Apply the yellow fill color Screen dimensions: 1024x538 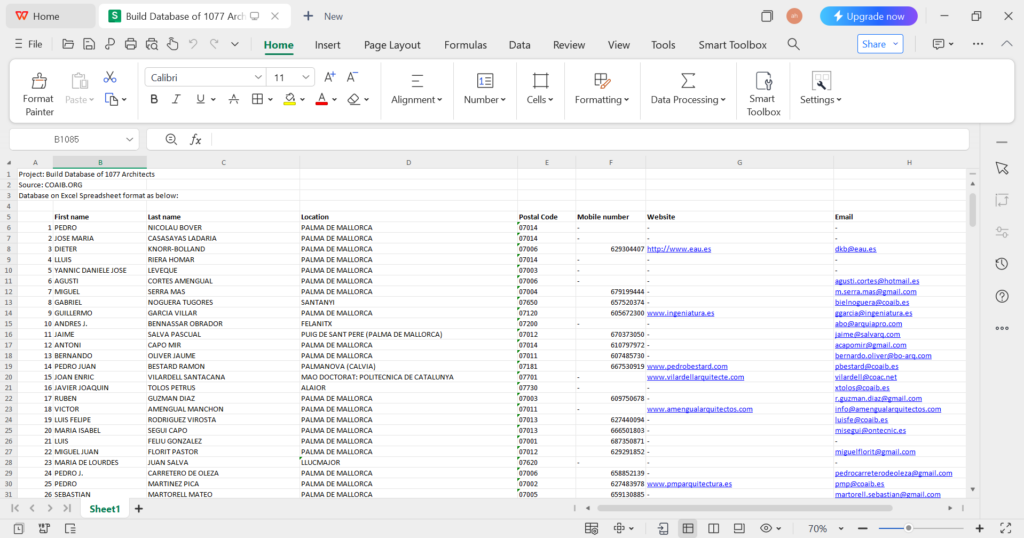pyautogui.click(x=290, y=99)
